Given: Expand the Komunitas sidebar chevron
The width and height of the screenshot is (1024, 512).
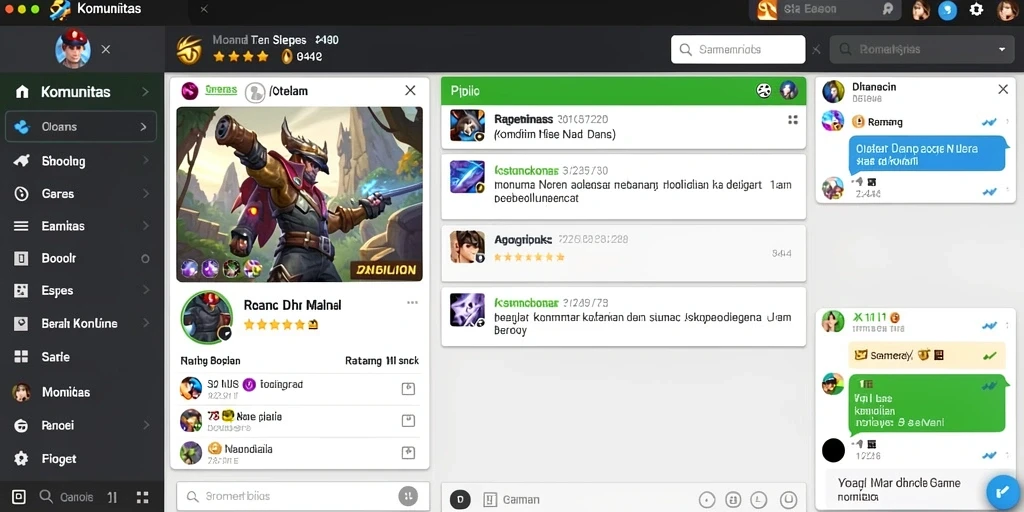Looking at the screenshot, I should click(145, 92).
